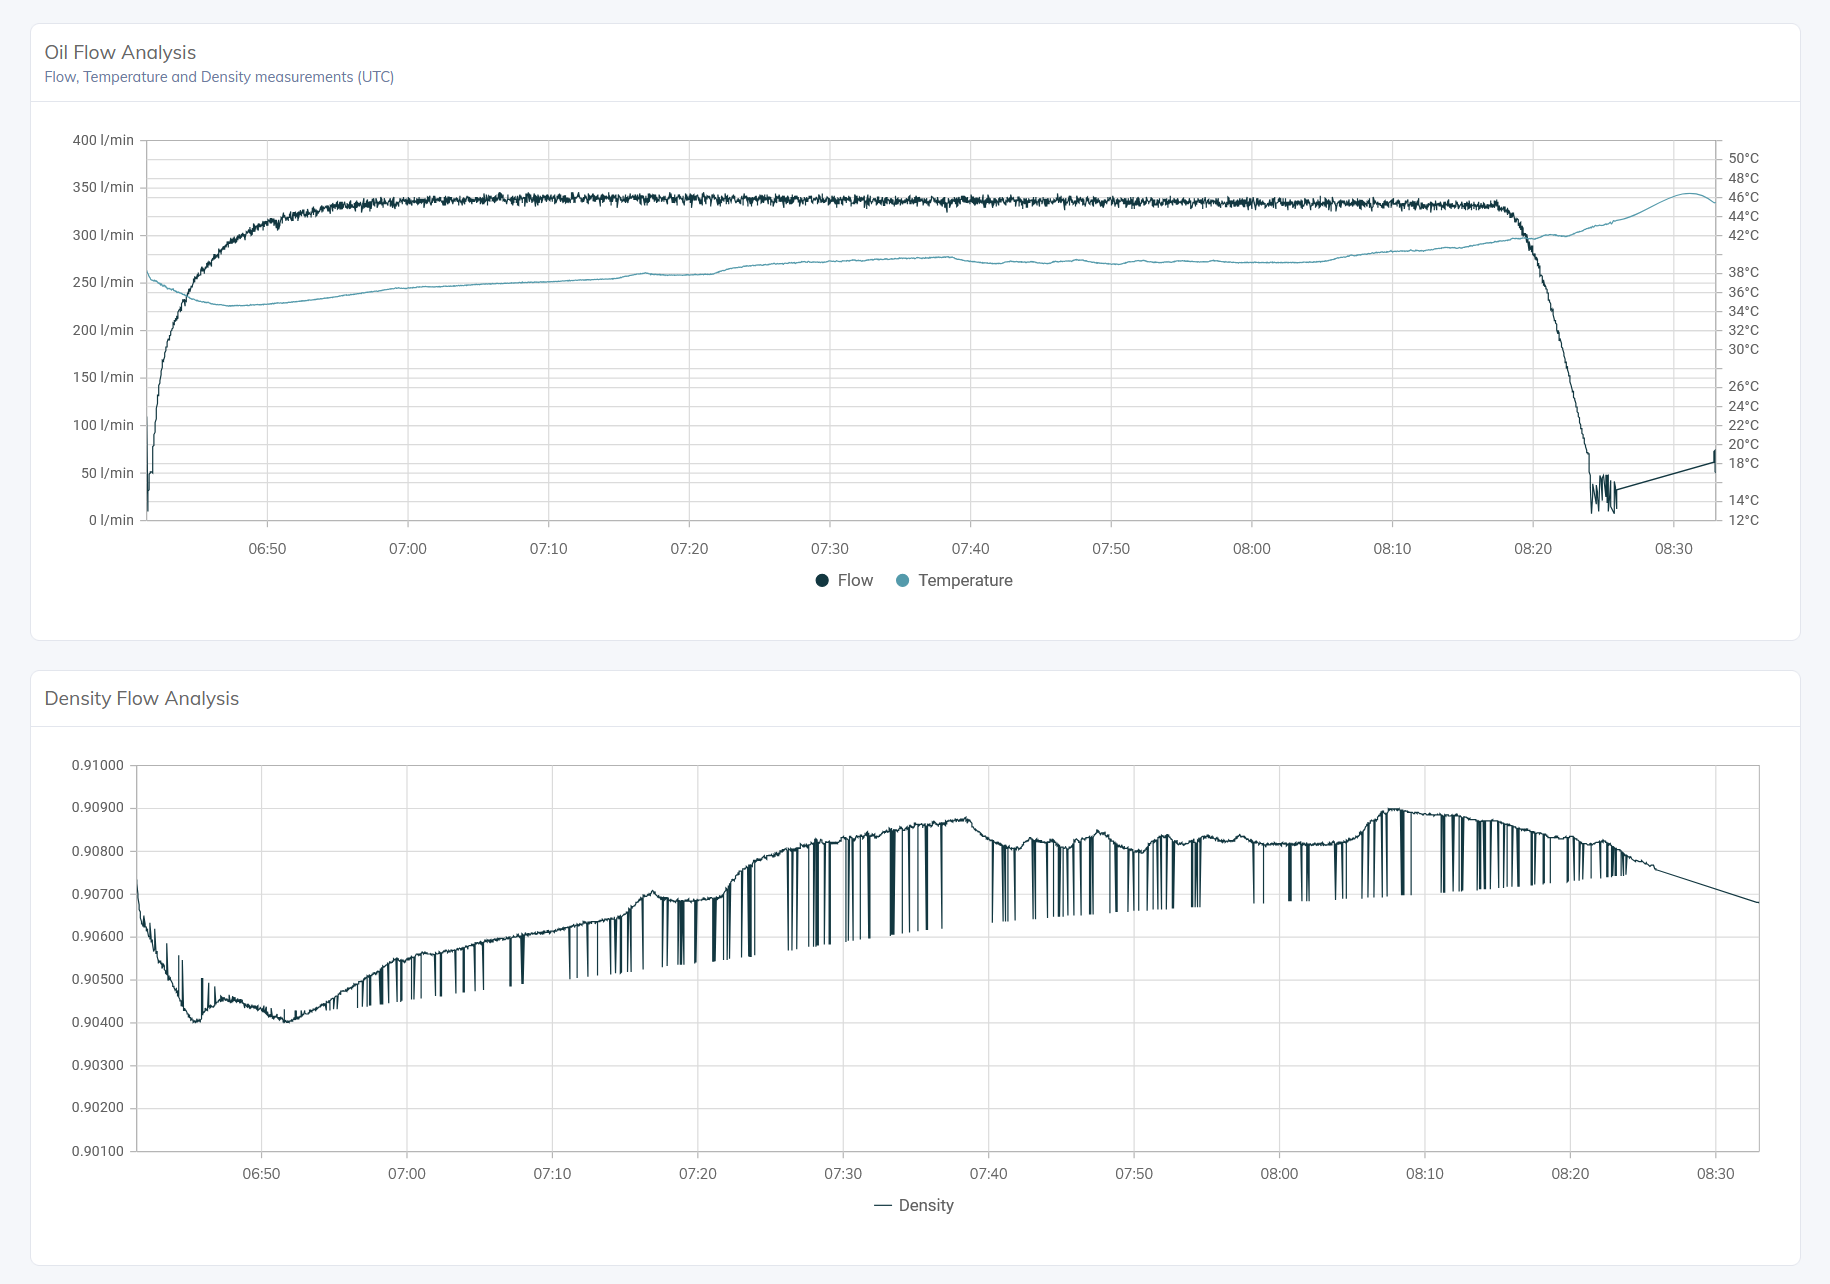Click the 0.90400 density axis label
The height and width of the screenshot is (1284, 1830).
[98, 1022]
